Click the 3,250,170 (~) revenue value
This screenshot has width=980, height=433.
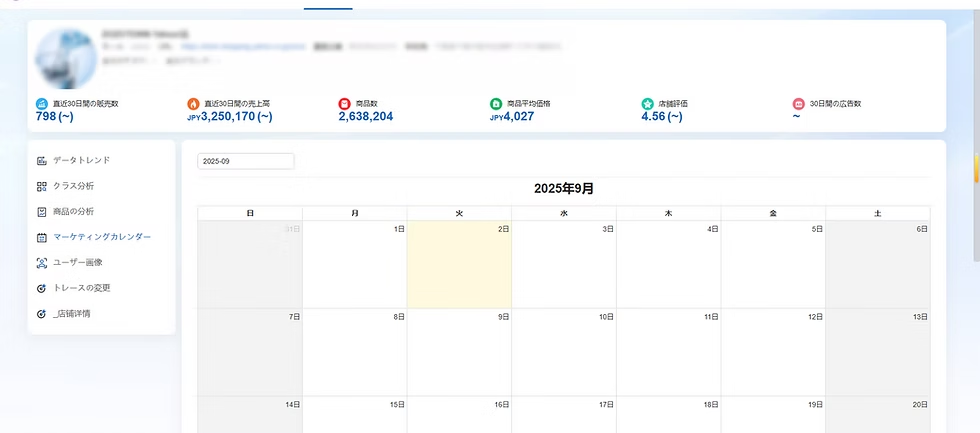[x=236, y=116]
